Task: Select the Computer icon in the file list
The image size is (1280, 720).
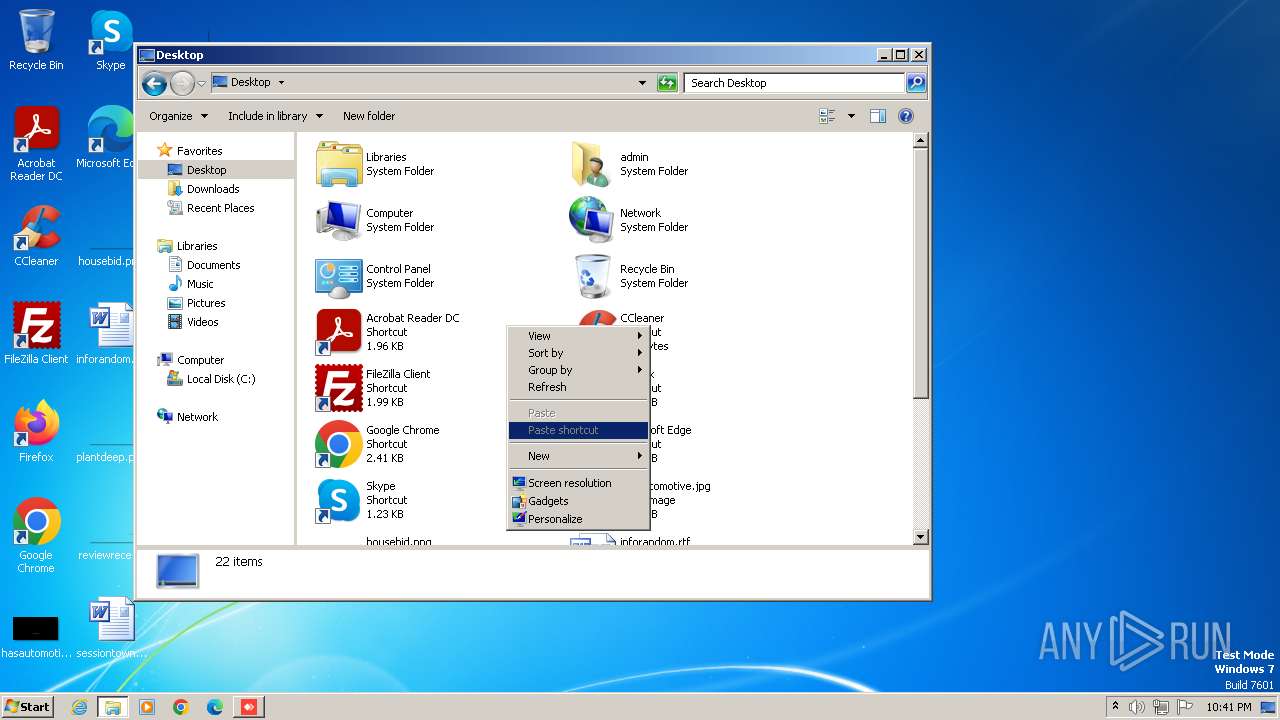Action: (x=339, y=220)
